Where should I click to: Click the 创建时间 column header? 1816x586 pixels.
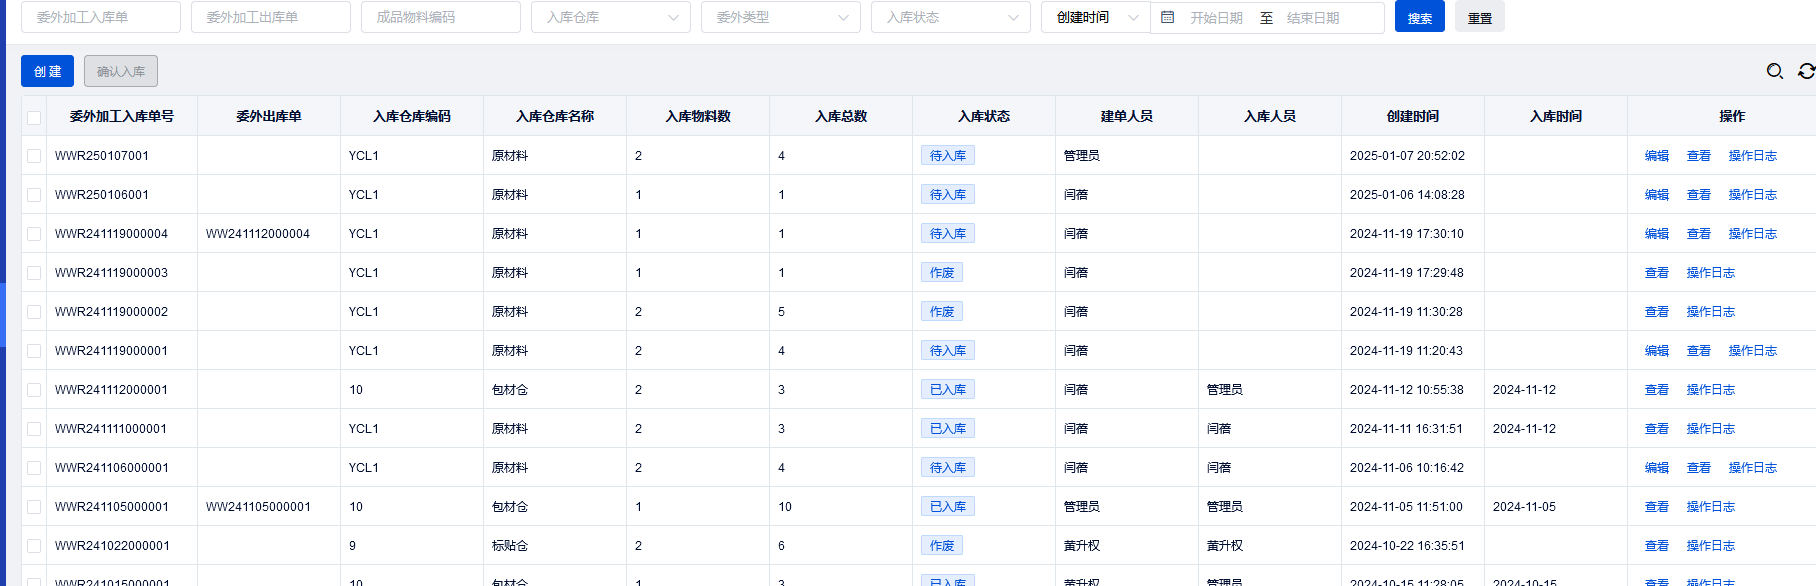[1413, 117]
